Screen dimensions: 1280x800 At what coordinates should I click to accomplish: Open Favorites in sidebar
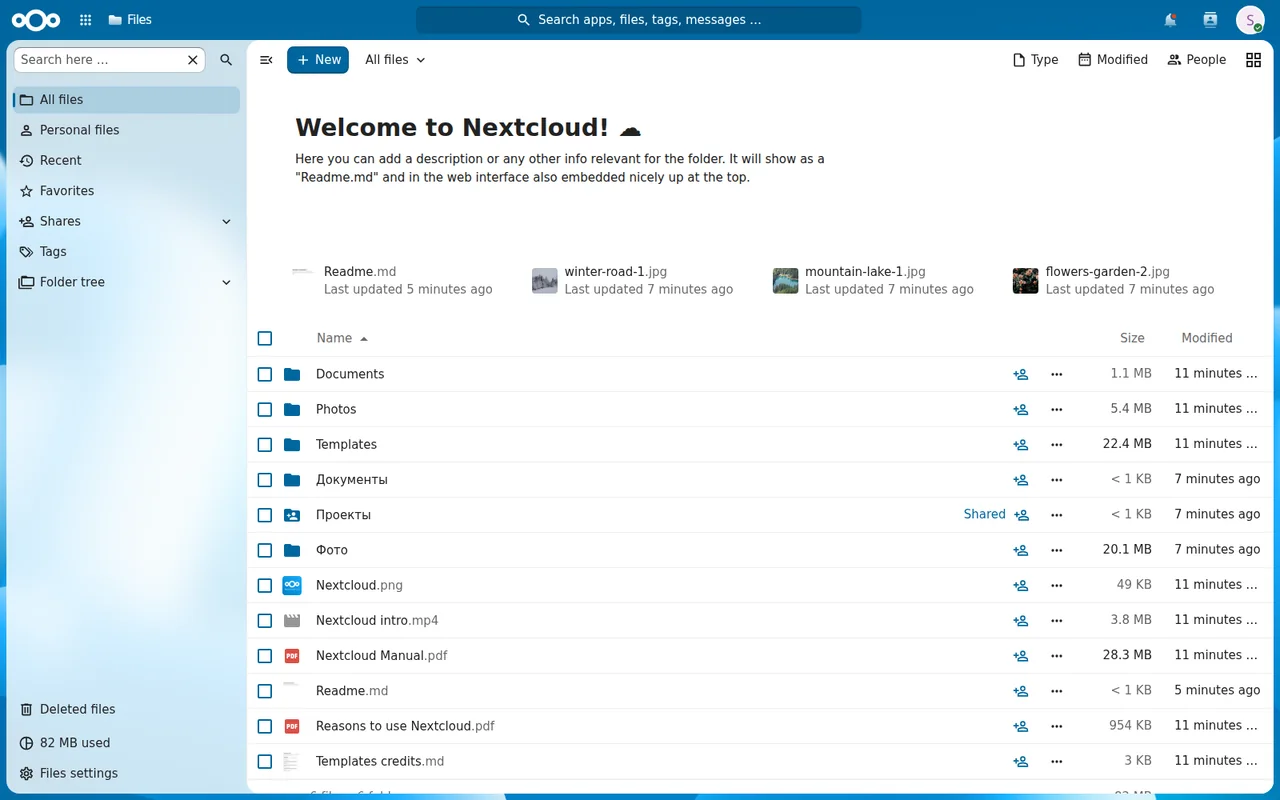pyautogui.click(x=126, y=191)
